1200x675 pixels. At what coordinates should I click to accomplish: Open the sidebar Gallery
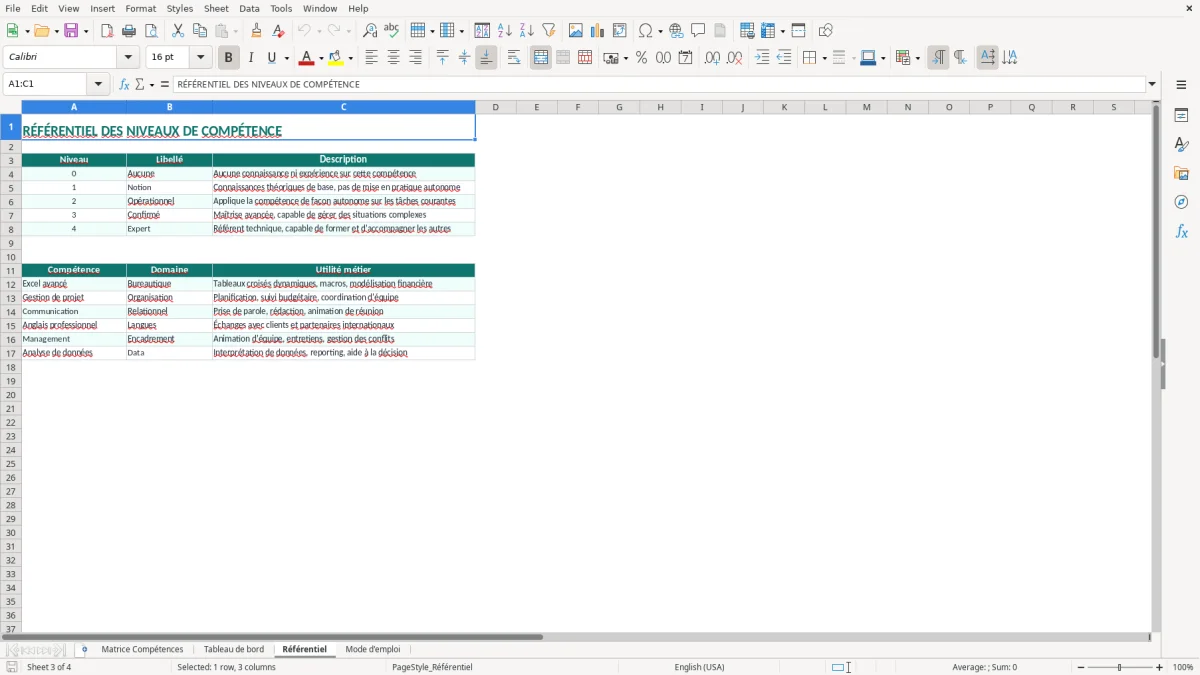(x=1181, y=173)
